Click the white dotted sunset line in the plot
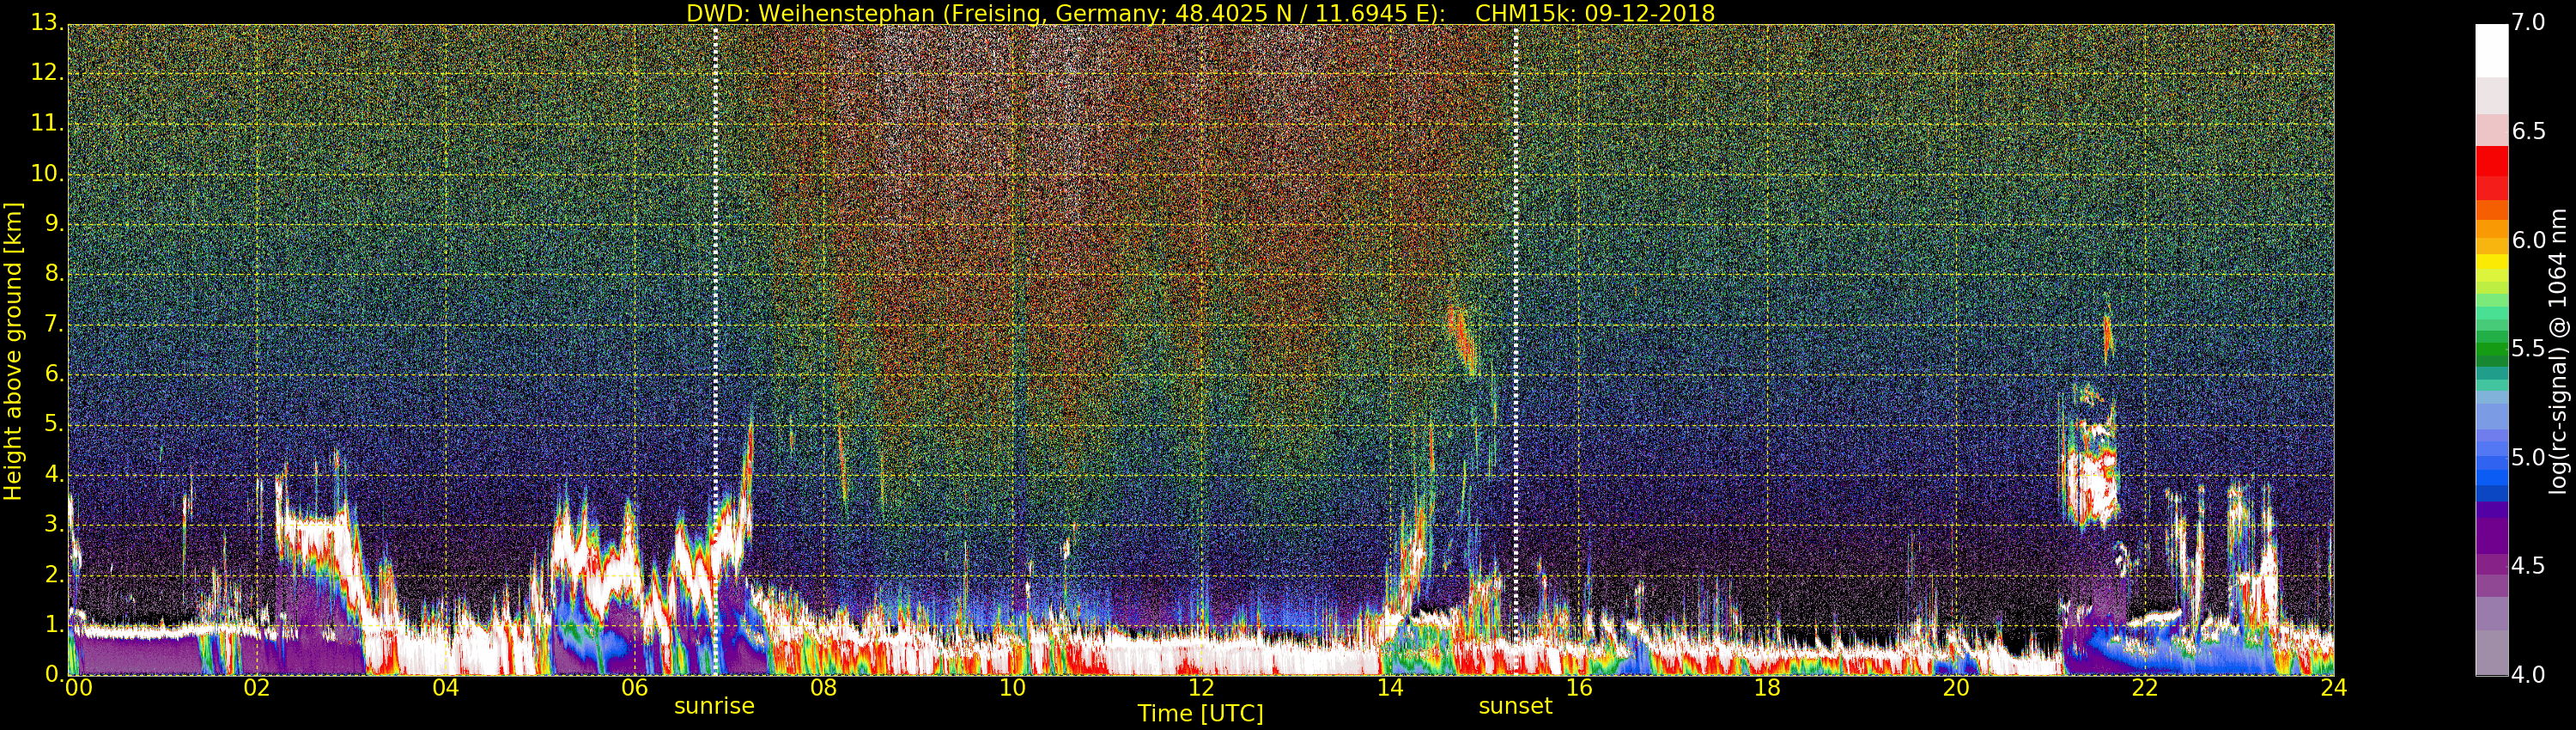Image resolution: width=2576 pixels, height=730 pixels. tap(1516, 300)
